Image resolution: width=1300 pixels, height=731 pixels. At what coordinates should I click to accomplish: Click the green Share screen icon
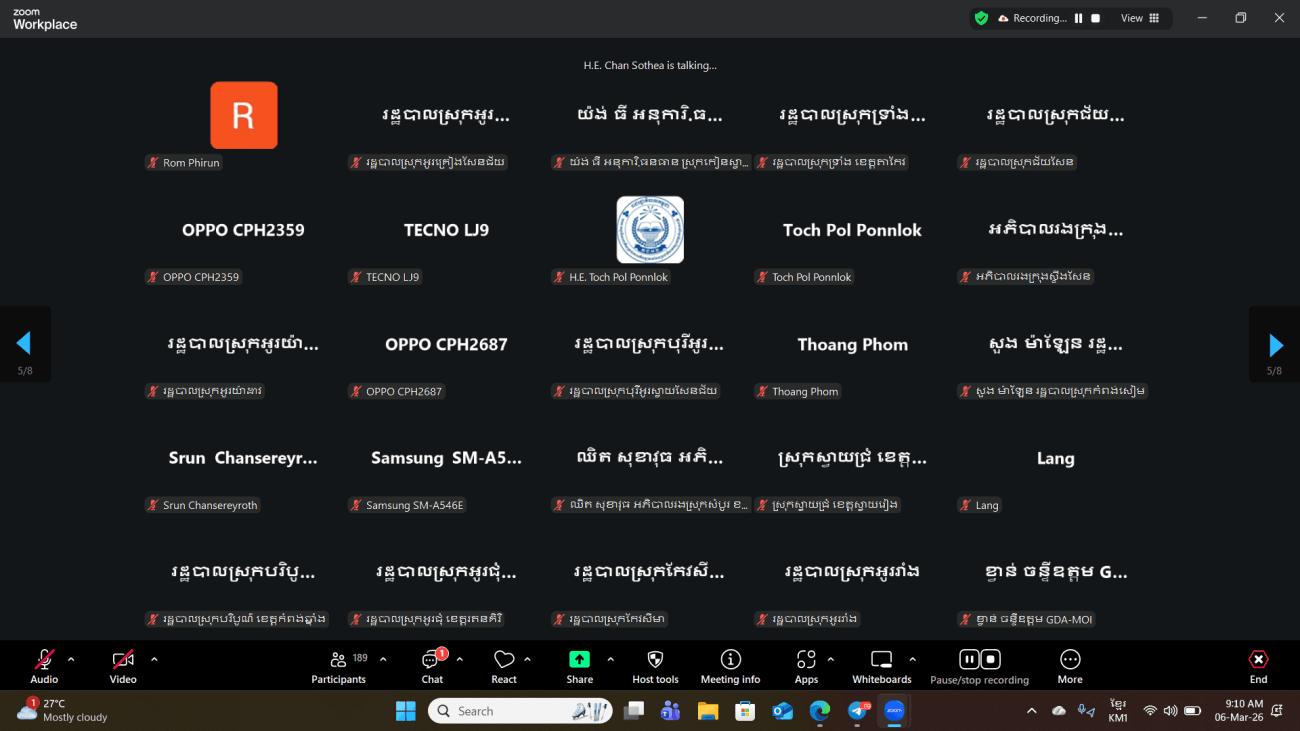[x=579, y=660]
